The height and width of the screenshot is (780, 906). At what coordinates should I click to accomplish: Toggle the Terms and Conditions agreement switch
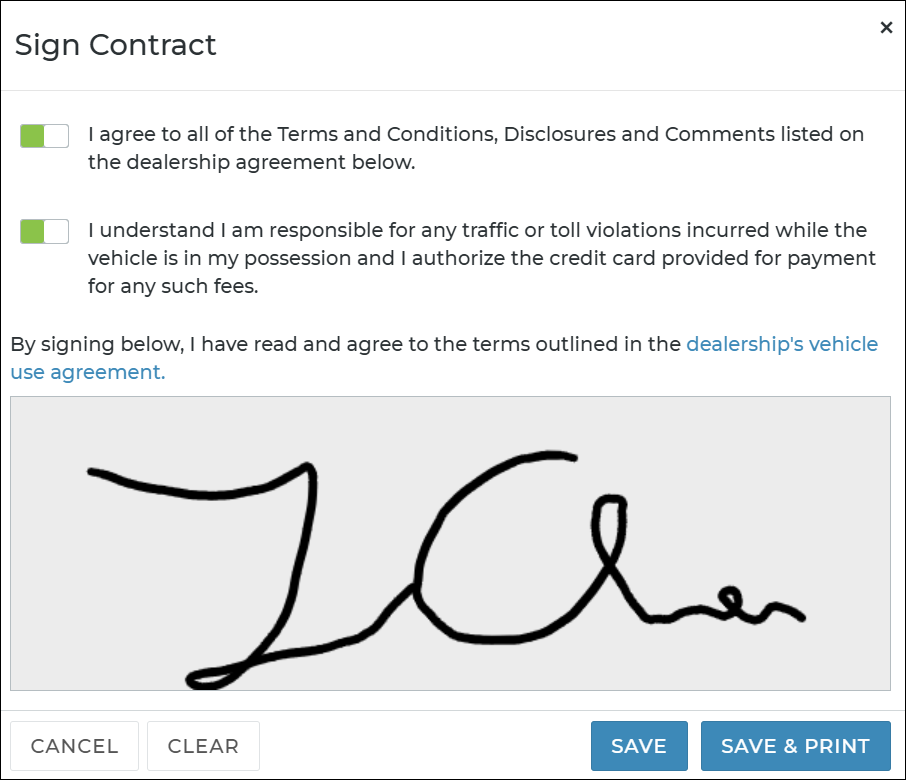(x=44, y=136)
